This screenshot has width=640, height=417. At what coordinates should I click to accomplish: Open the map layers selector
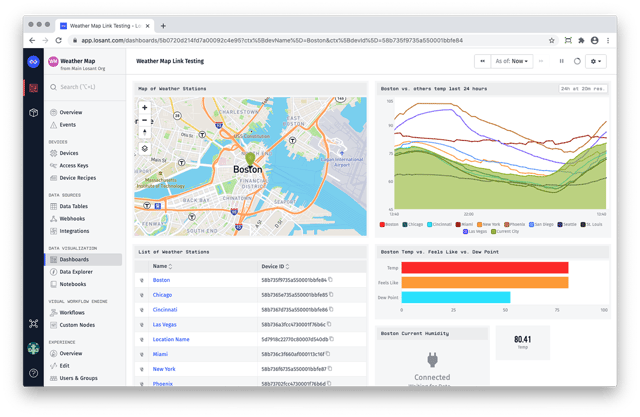point(144,149)
